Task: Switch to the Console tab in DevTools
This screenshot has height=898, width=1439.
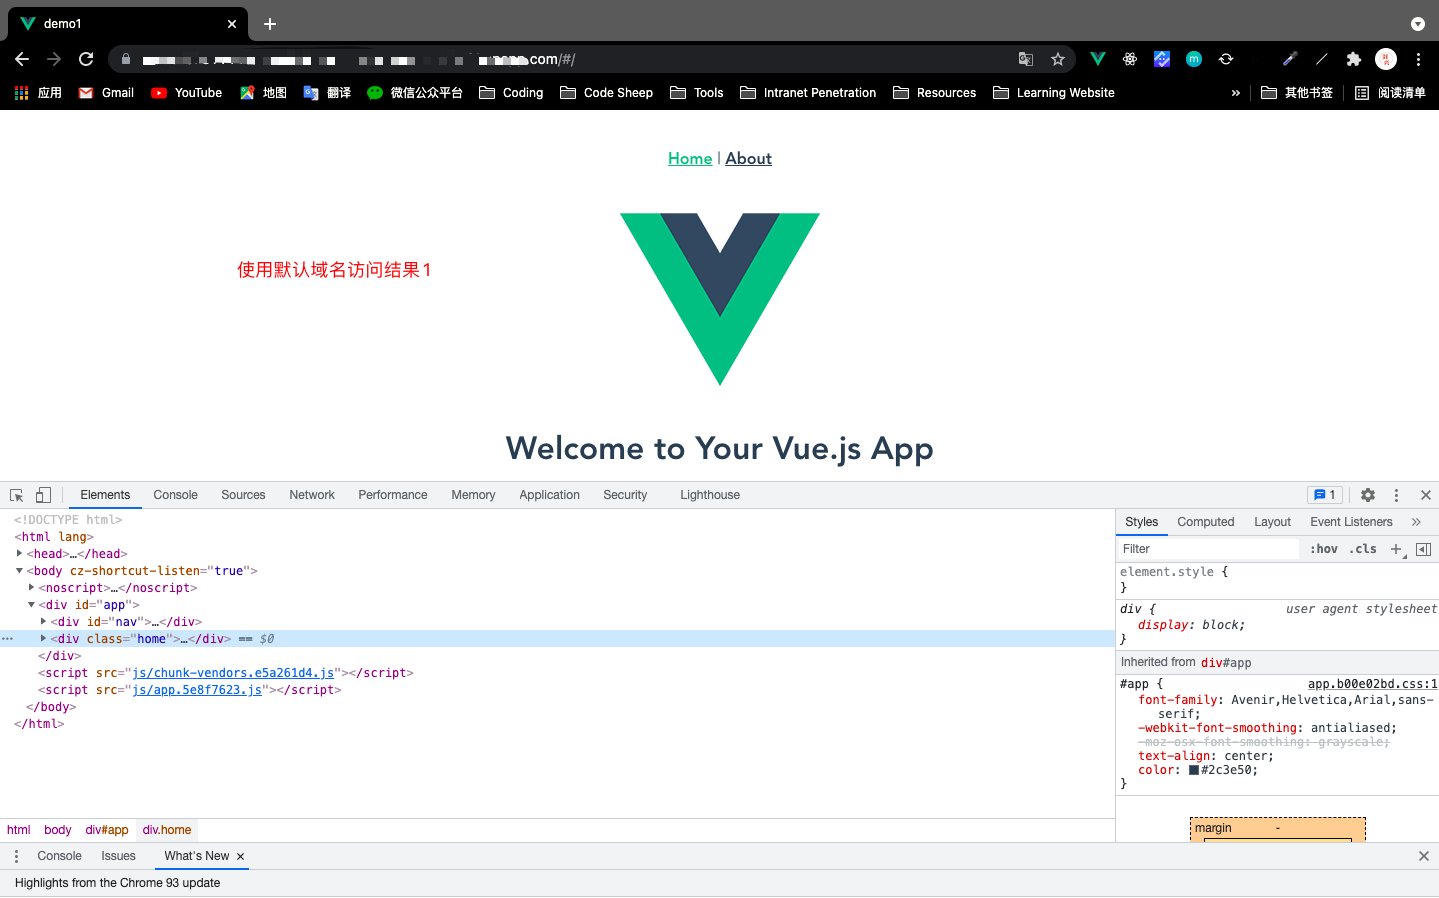Action: 175,495
